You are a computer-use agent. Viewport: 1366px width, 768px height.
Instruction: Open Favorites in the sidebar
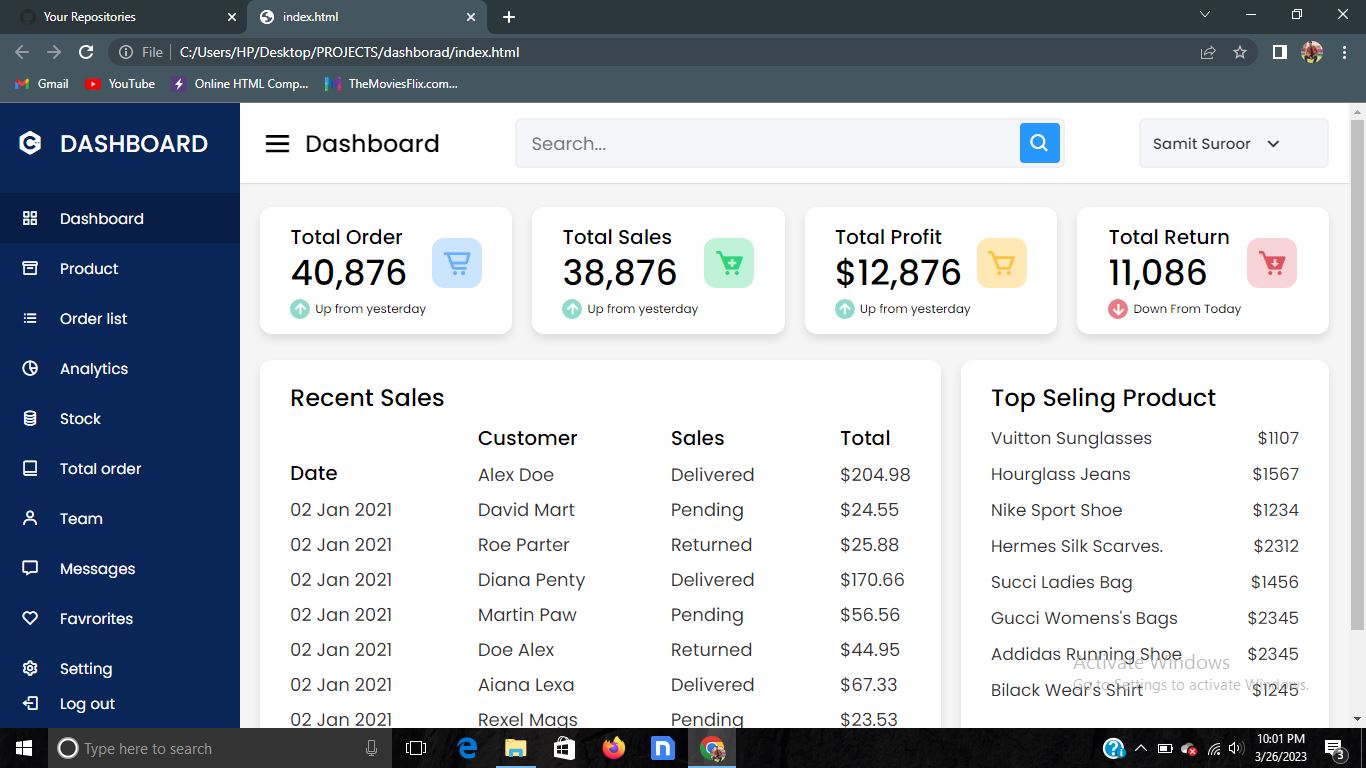pos(120,618)
